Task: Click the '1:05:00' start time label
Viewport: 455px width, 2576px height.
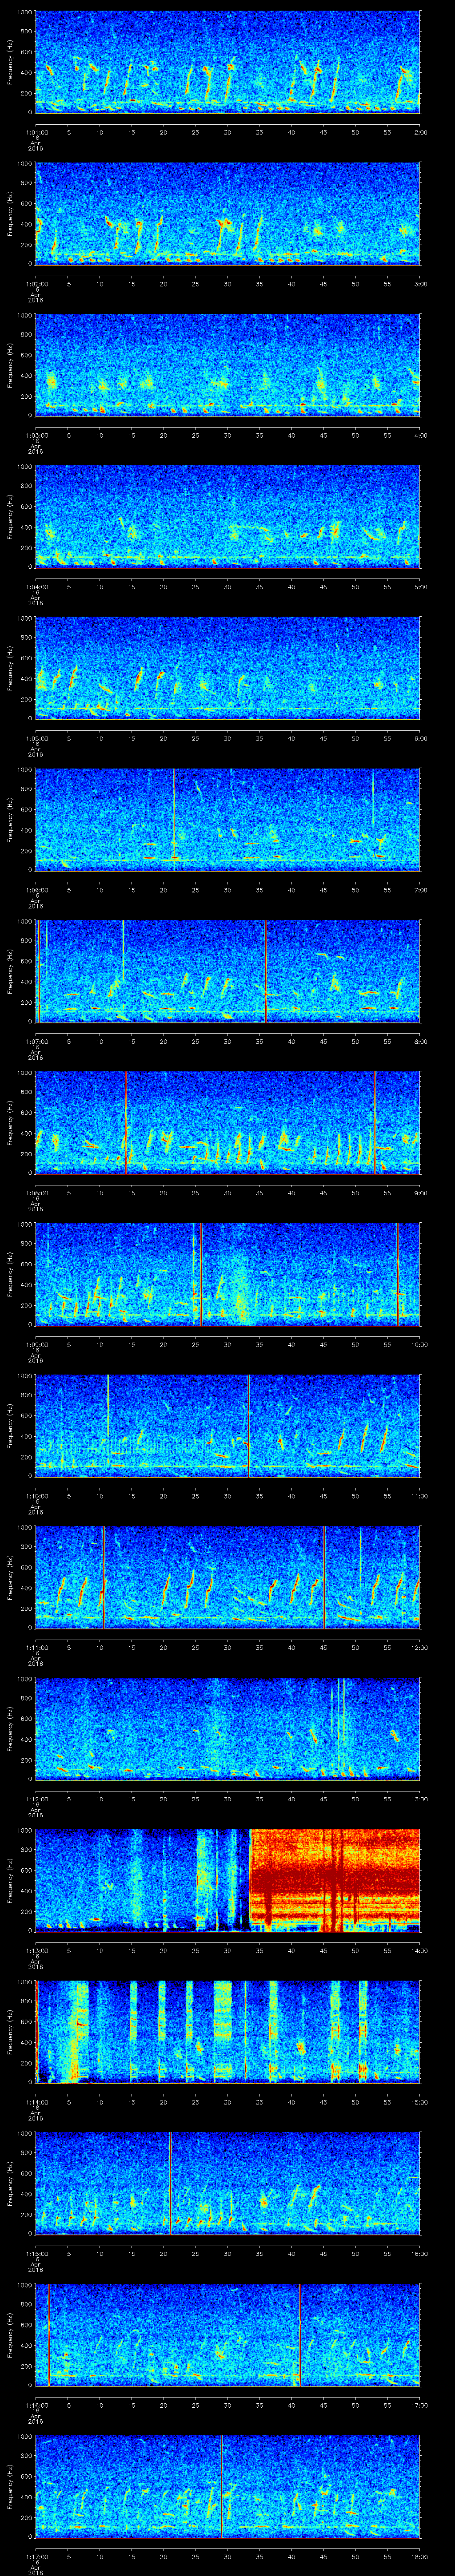Action: 36,739
